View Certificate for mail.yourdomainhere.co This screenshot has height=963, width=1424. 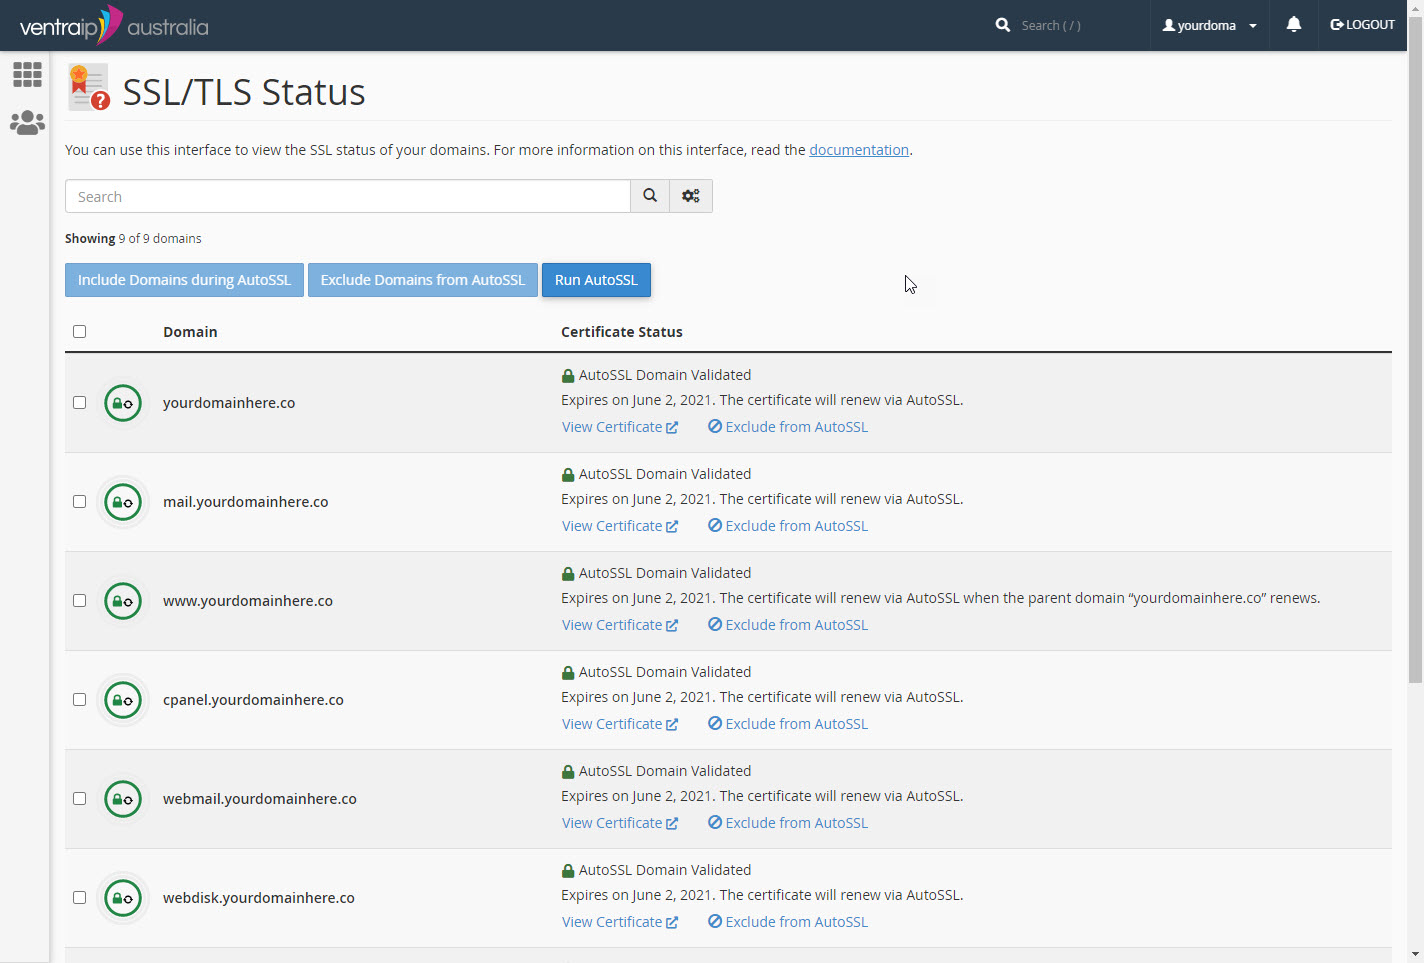(620, 526)
